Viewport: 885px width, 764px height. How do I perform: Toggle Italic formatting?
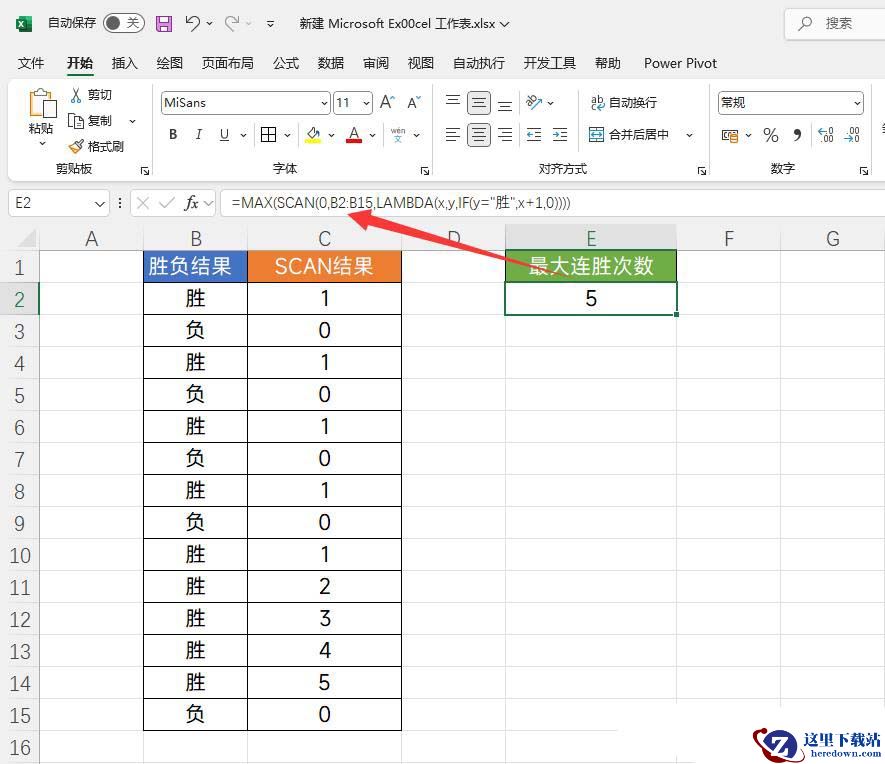pyautogui.click(x=198, y=134)
